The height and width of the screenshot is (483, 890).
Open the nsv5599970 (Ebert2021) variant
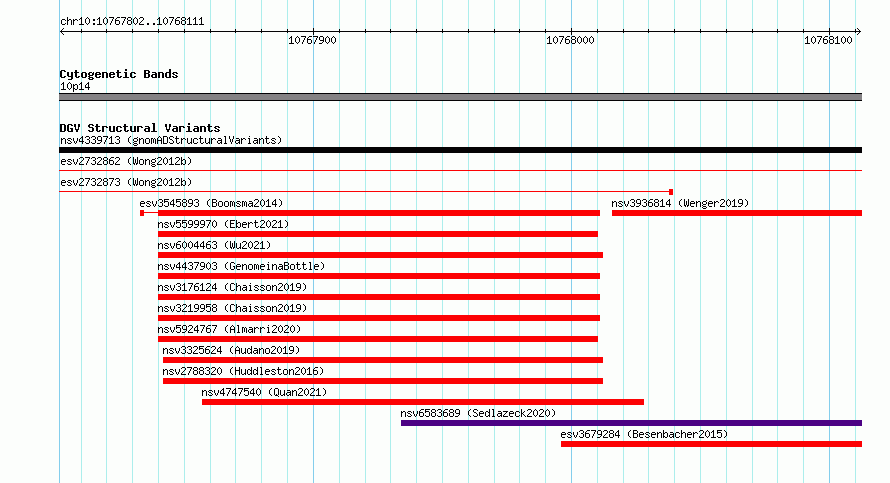[223, 224]
